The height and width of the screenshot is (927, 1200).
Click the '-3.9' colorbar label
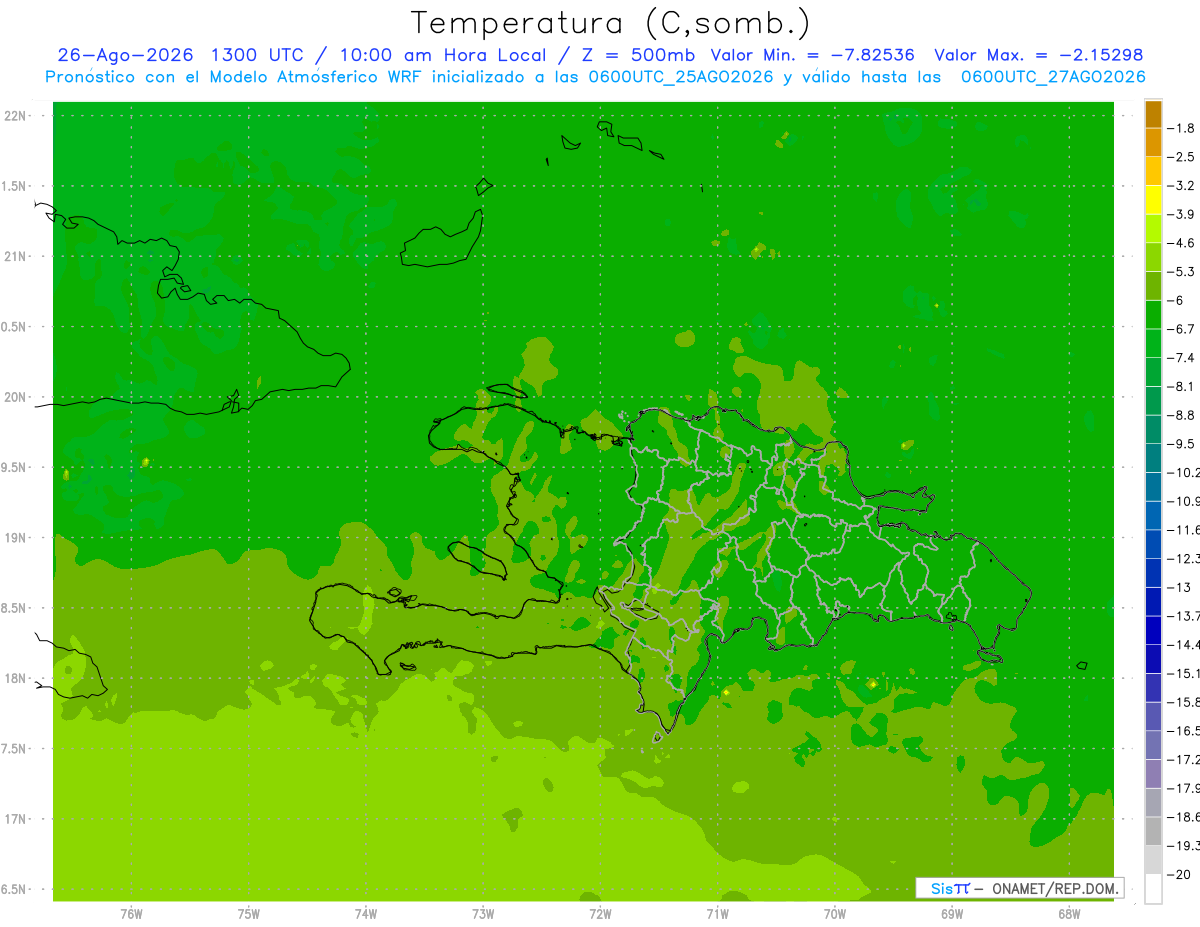[x=1183, y=214]
